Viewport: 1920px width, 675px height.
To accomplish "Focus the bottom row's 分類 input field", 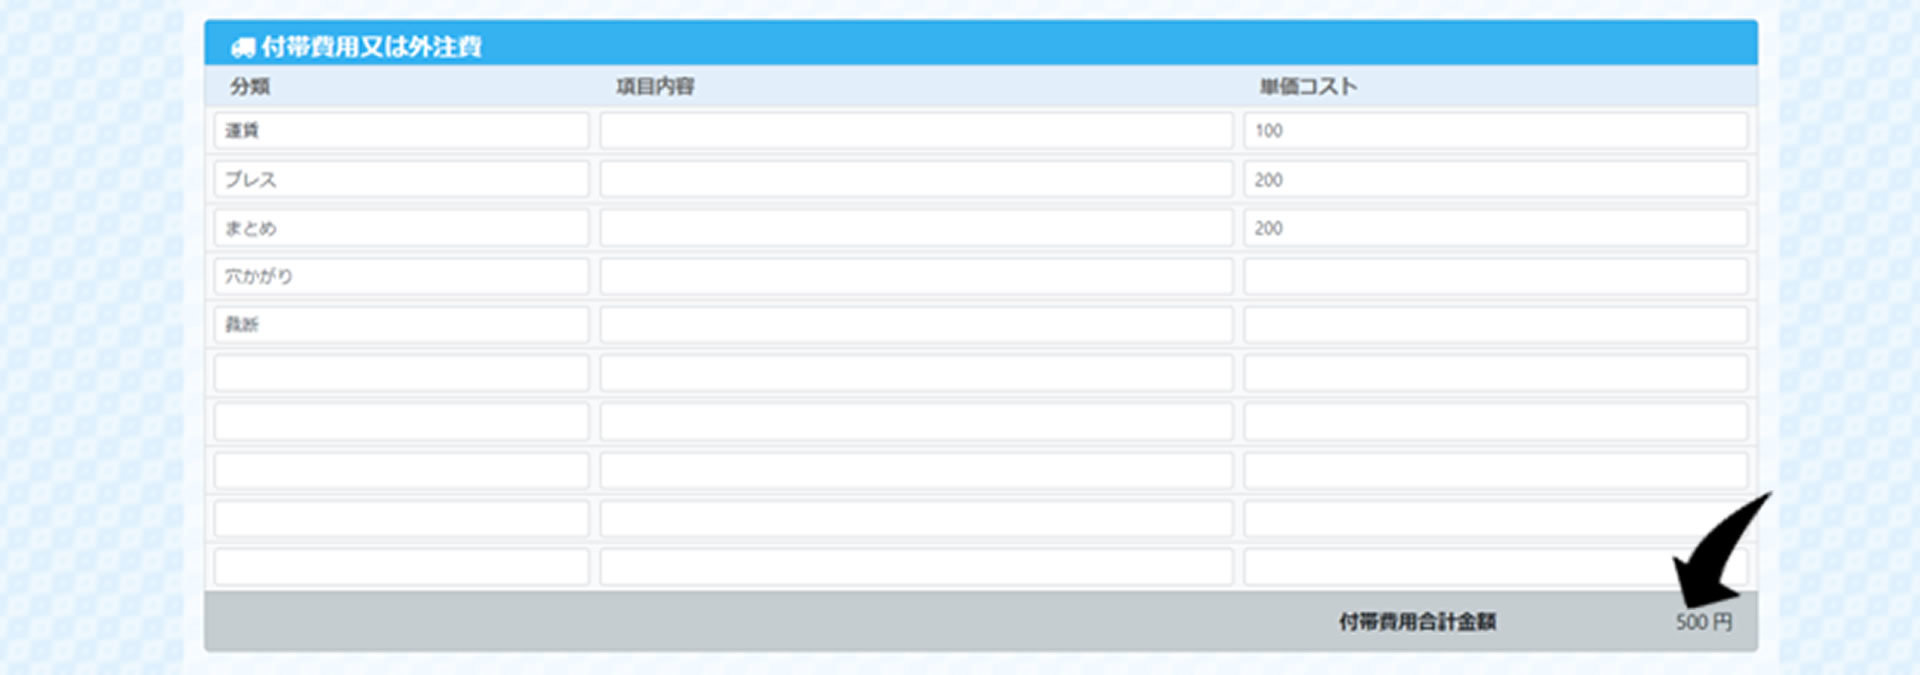I will pyautogui.click(x=401, y=567).
